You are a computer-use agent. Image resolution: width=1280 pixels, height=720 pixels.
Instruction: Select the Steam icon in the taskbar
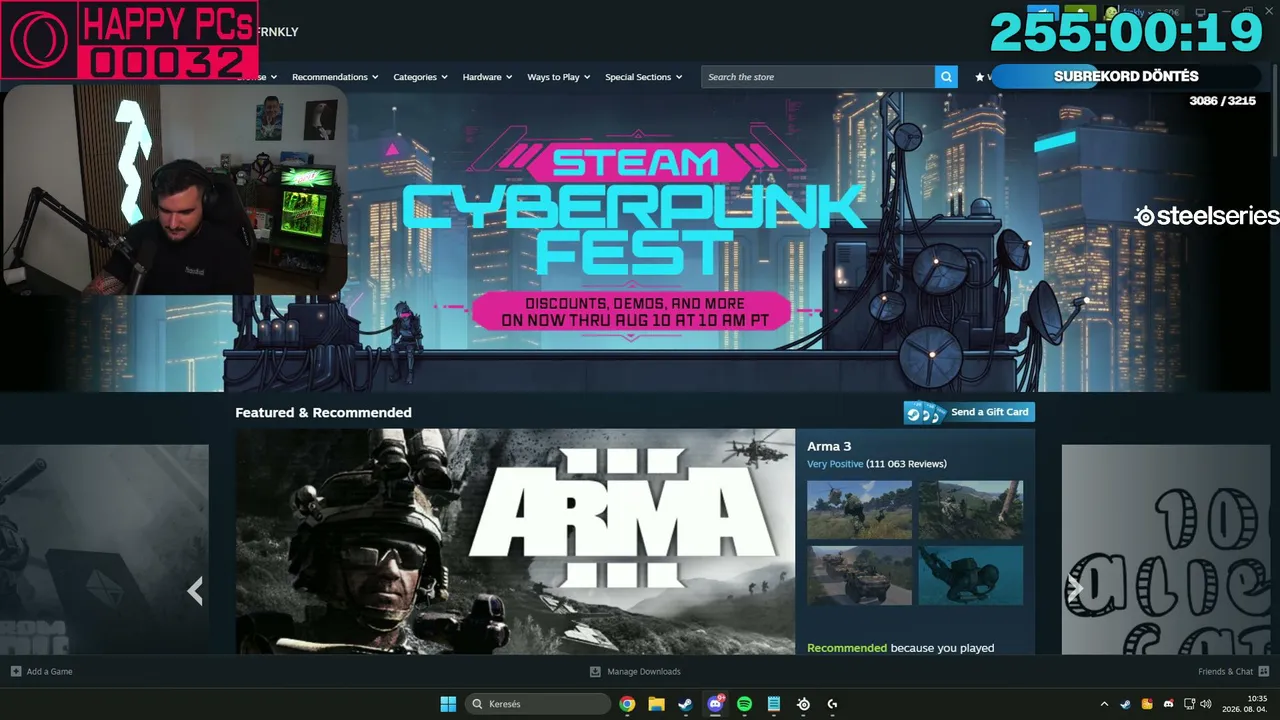685,704
